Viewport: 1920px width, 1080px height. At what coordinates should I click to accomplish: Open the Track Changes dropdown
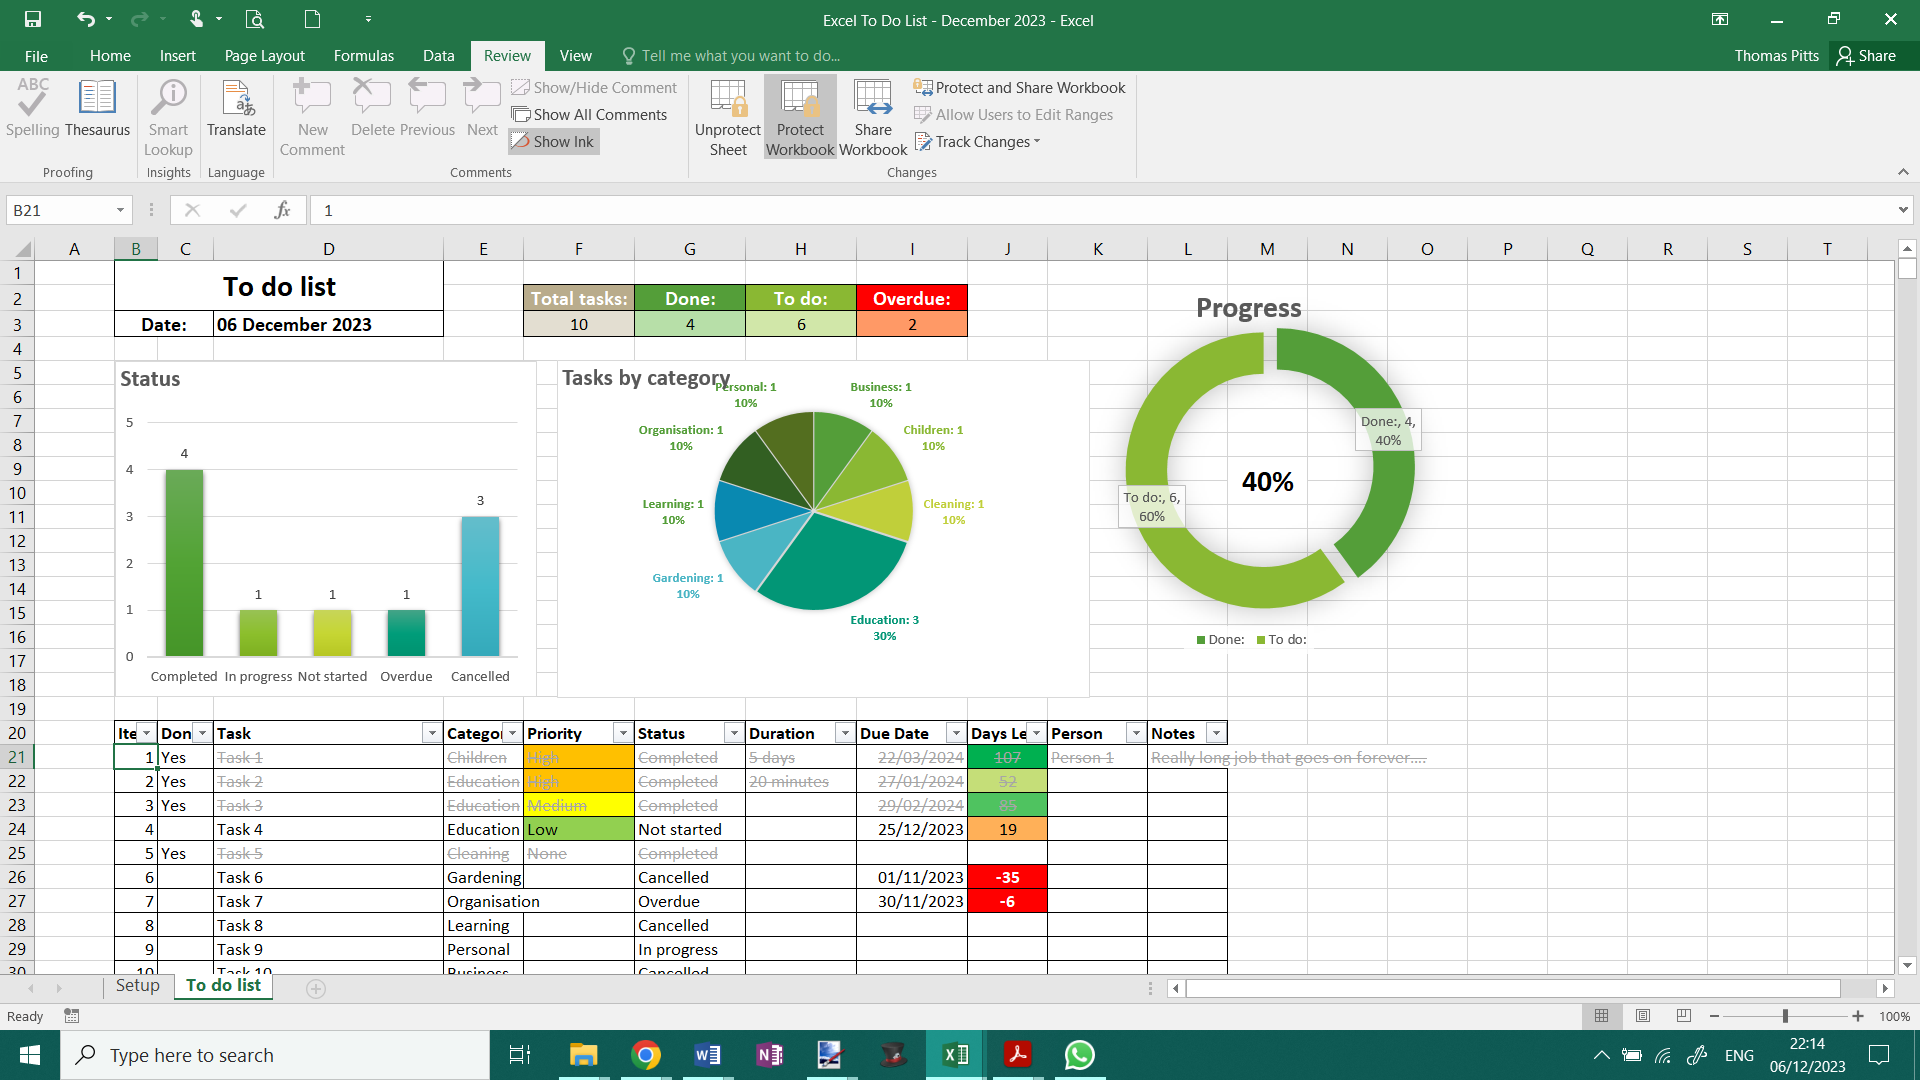point(977,141)
